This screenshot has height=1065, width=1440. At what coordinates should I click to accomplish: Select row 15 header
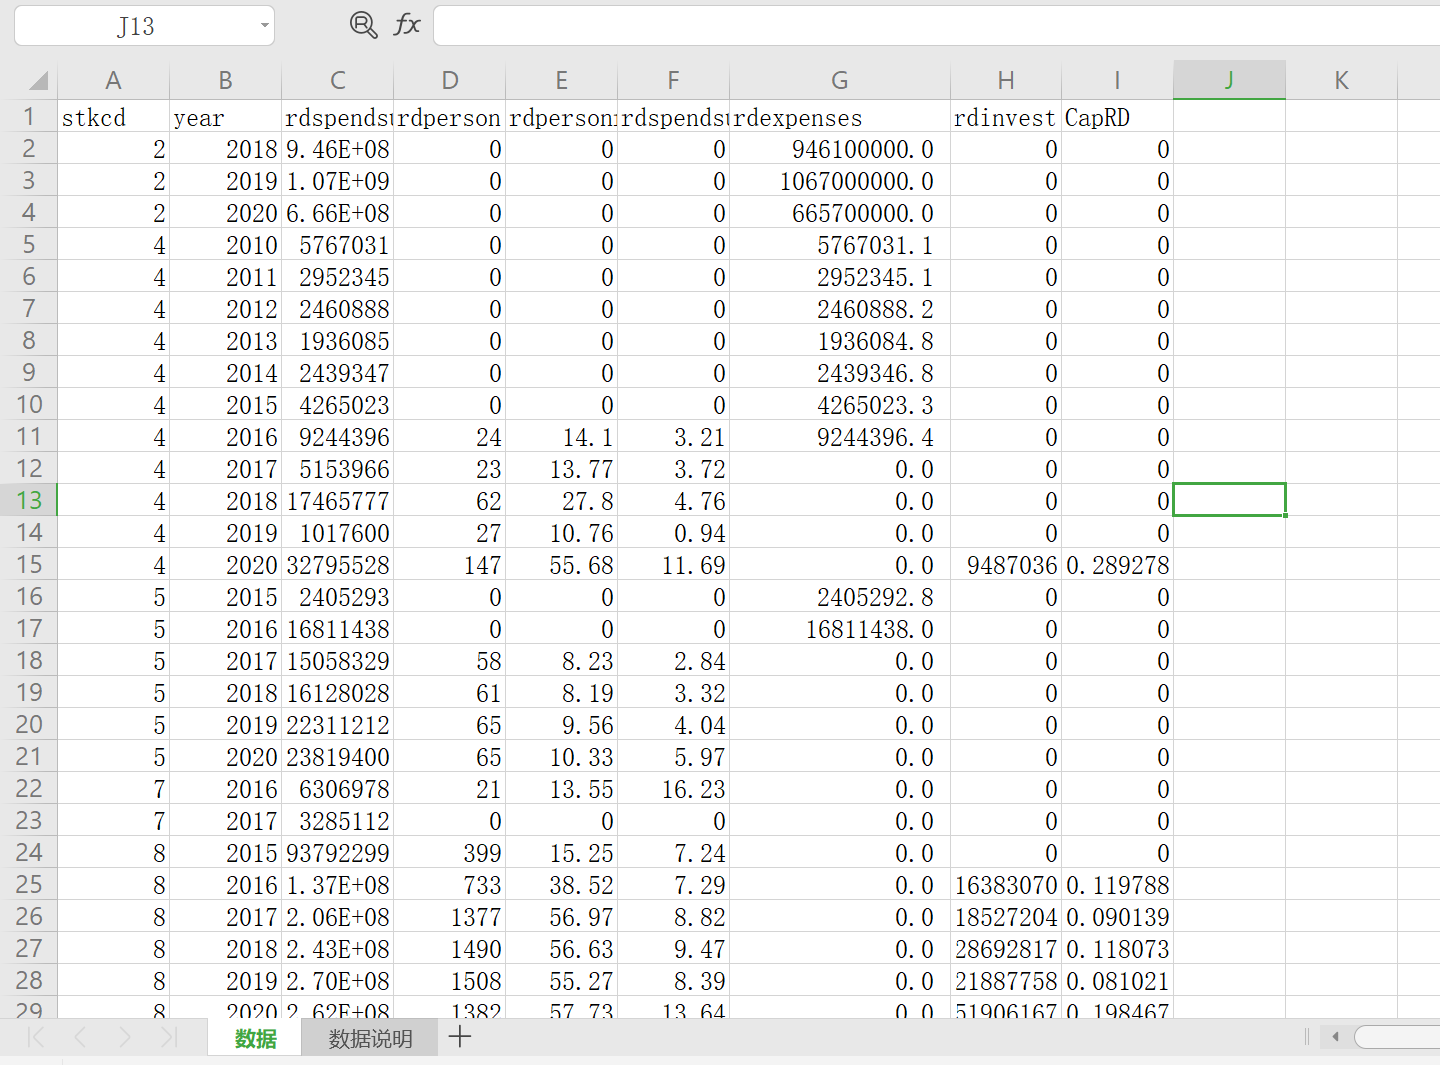(x=29, y=564)
